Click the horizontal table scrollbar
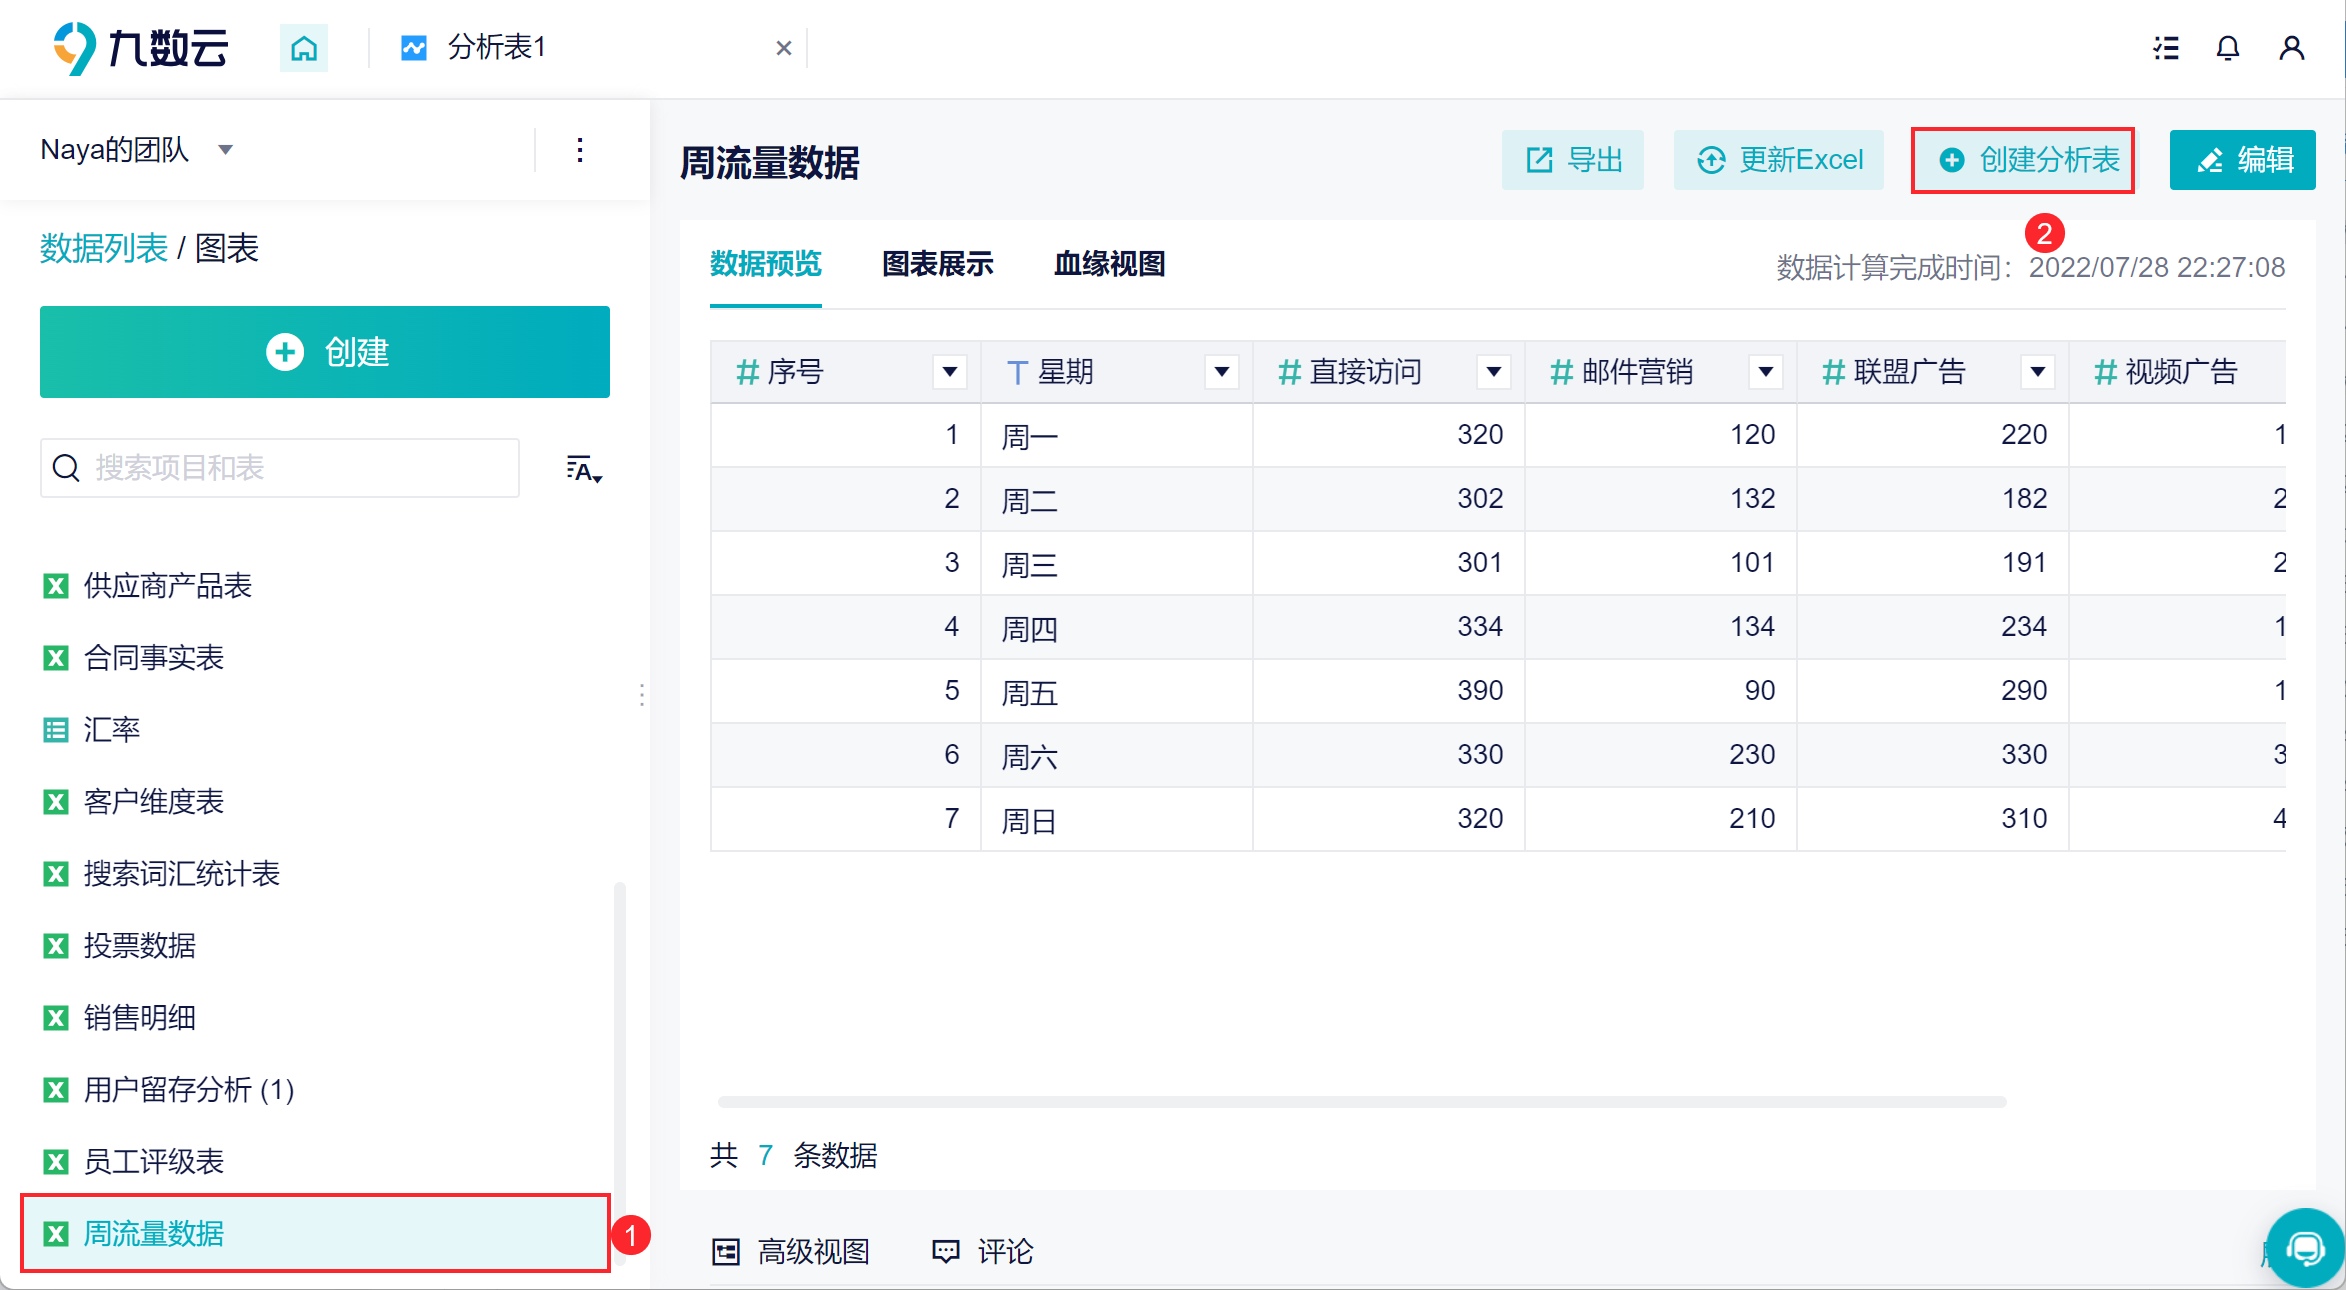2346x1290 pixels. pyautogui.click(x=1362, y=1101)
